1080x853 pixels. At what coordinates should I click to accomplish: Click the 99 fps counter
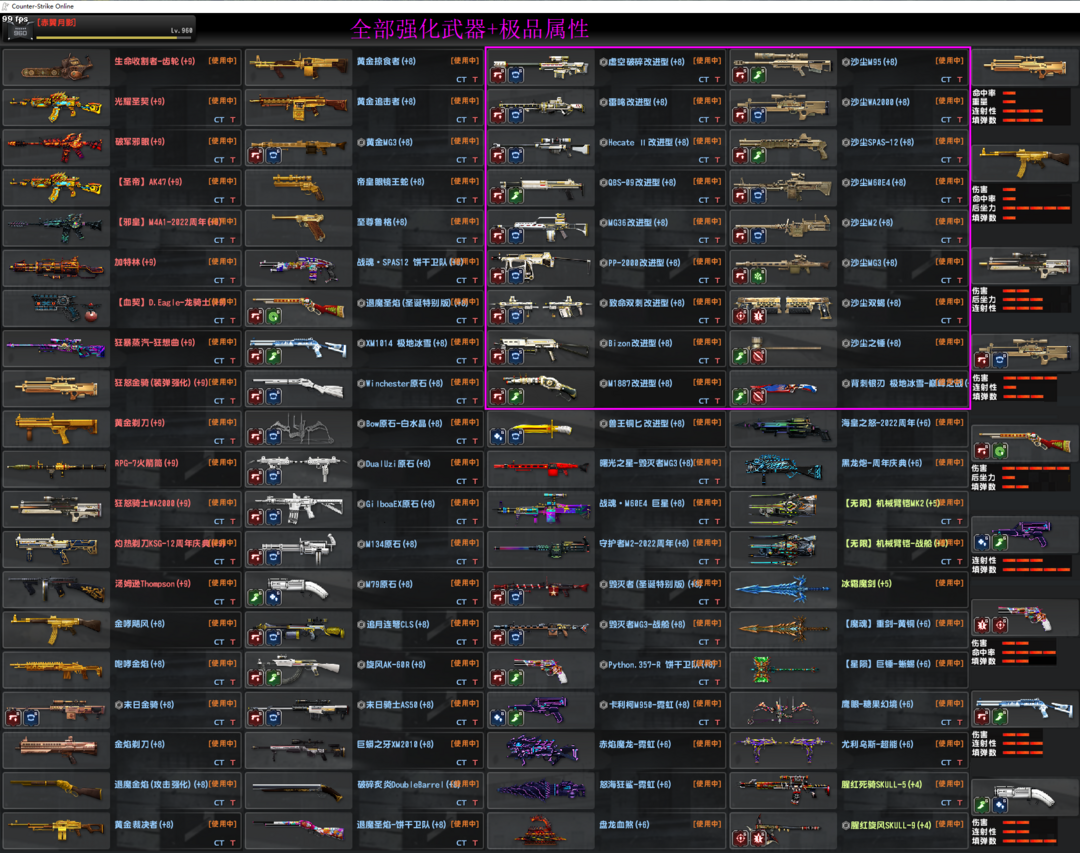click(15, 19)
